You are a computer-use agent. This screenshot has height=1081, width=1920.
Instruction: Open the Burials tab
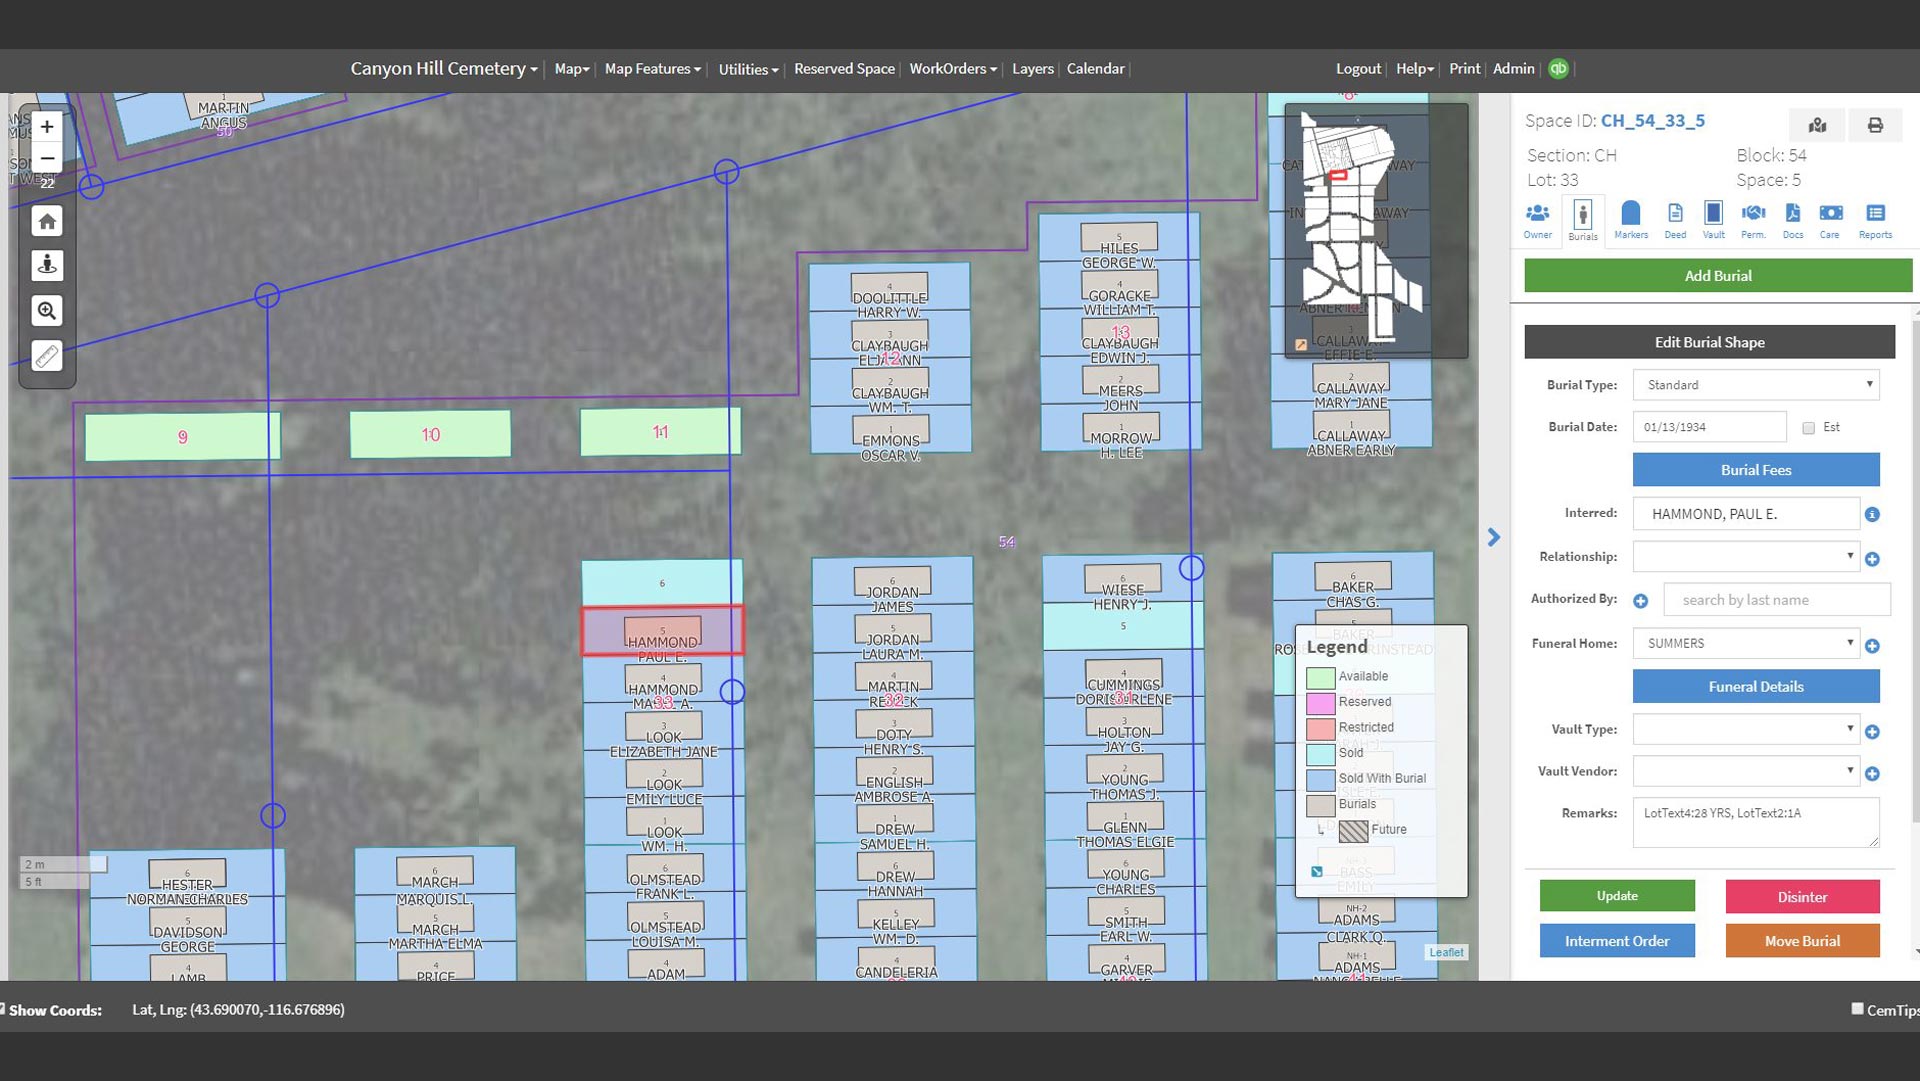1583,221
